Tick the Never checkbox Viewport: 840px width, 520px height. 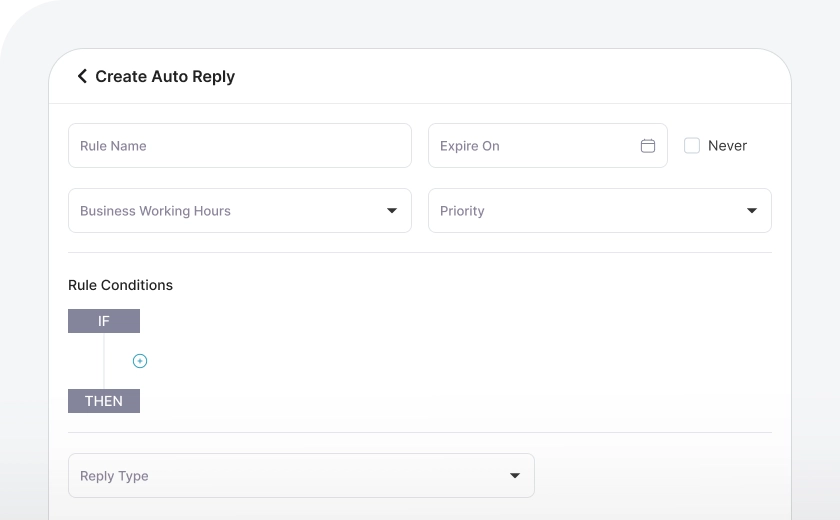(x=692, y=146)
